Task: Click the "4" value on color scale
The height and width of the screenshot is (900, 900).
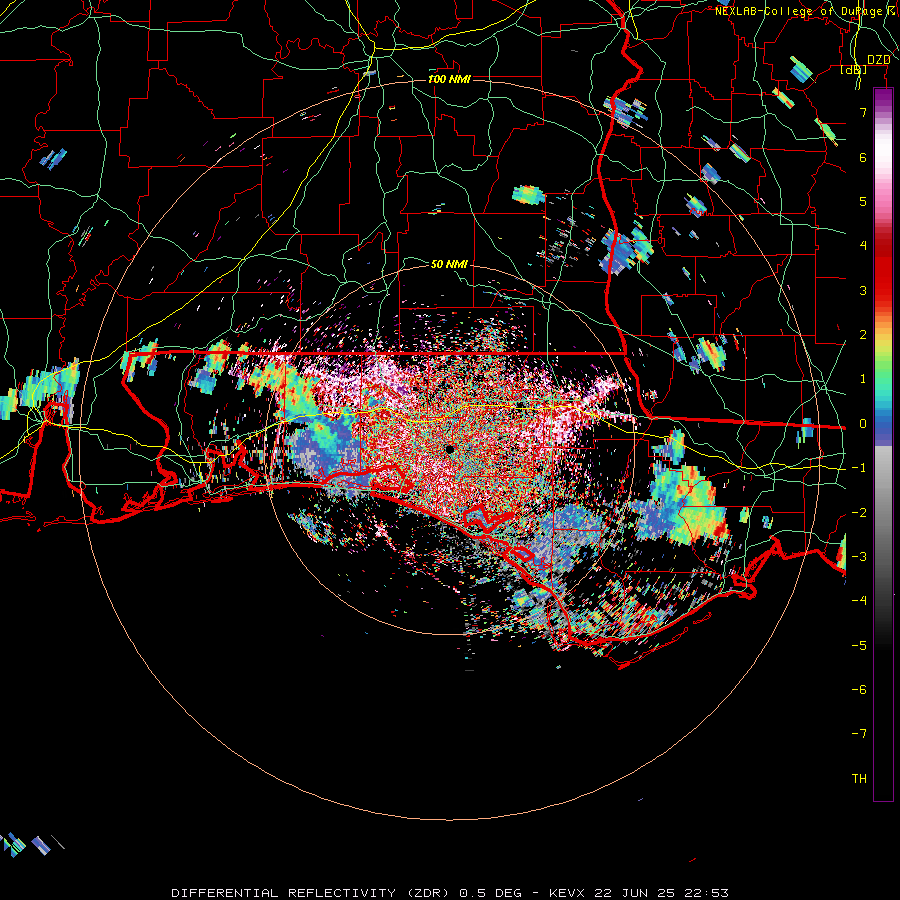Action: tap(863, 246)
